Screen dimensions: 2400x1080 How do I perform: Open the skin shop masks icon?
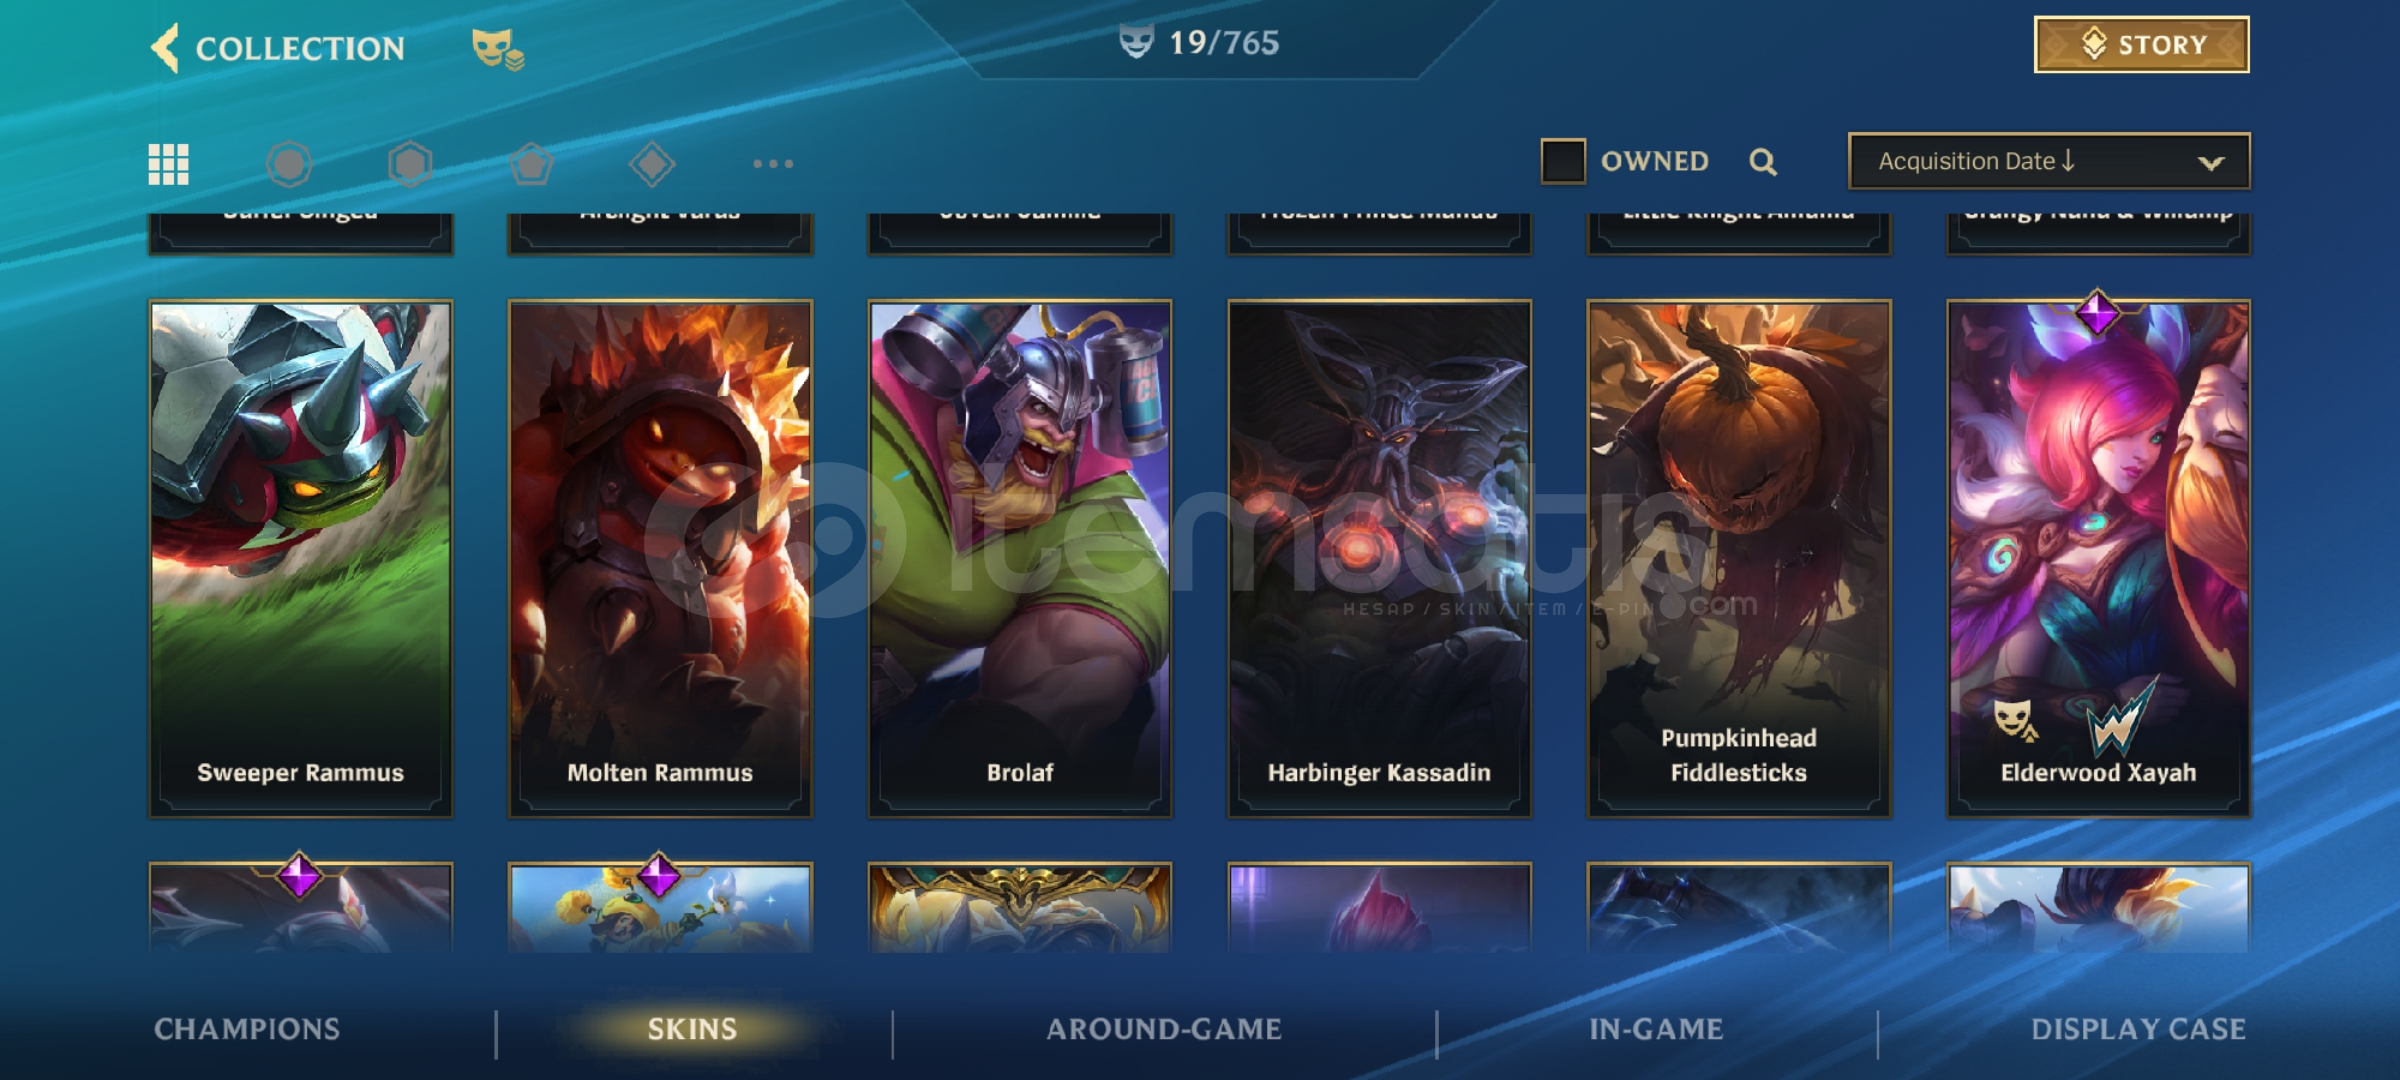click(x=497, y=48)
